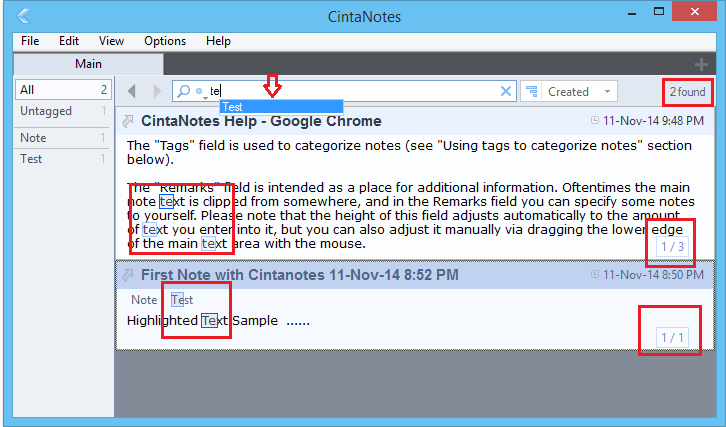Select the Test tag in sidebar

63,159
